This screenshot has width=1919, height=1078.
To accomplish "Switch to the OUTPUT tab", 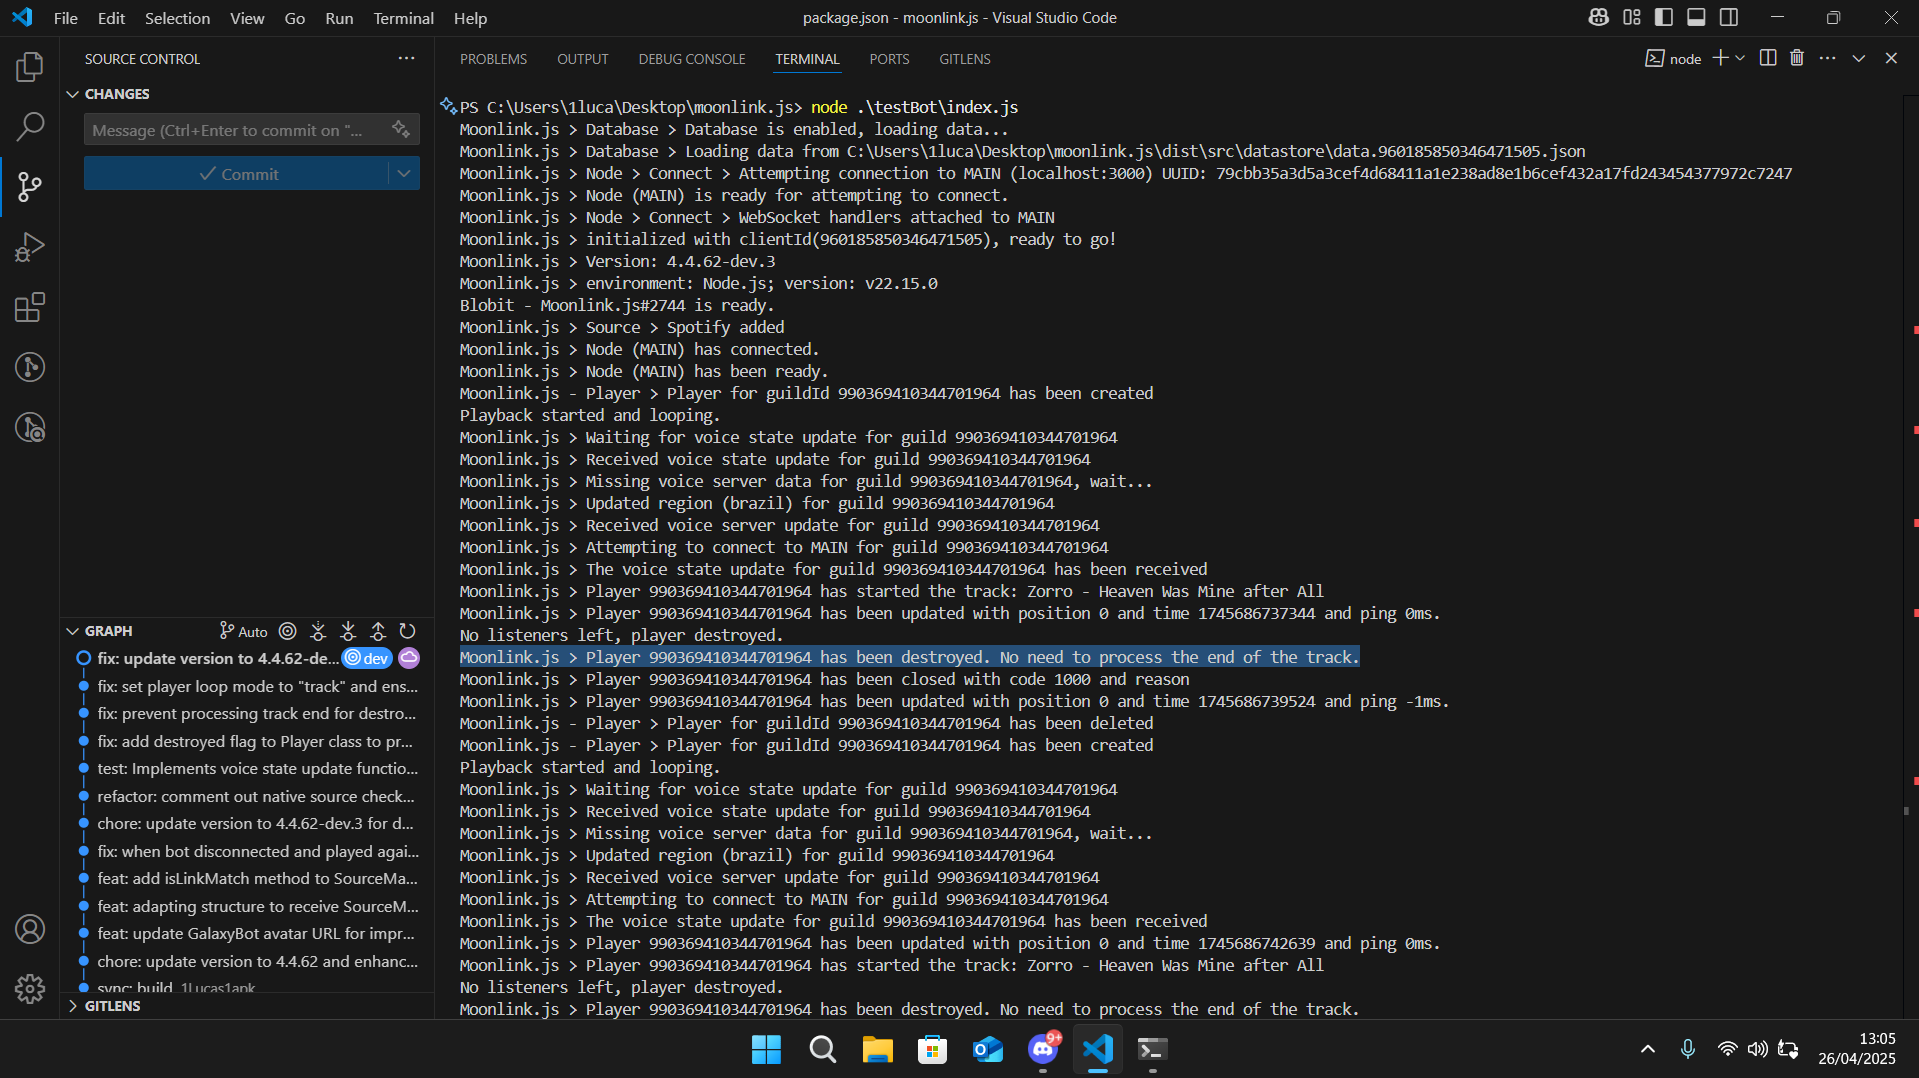I will pos(583,59).
